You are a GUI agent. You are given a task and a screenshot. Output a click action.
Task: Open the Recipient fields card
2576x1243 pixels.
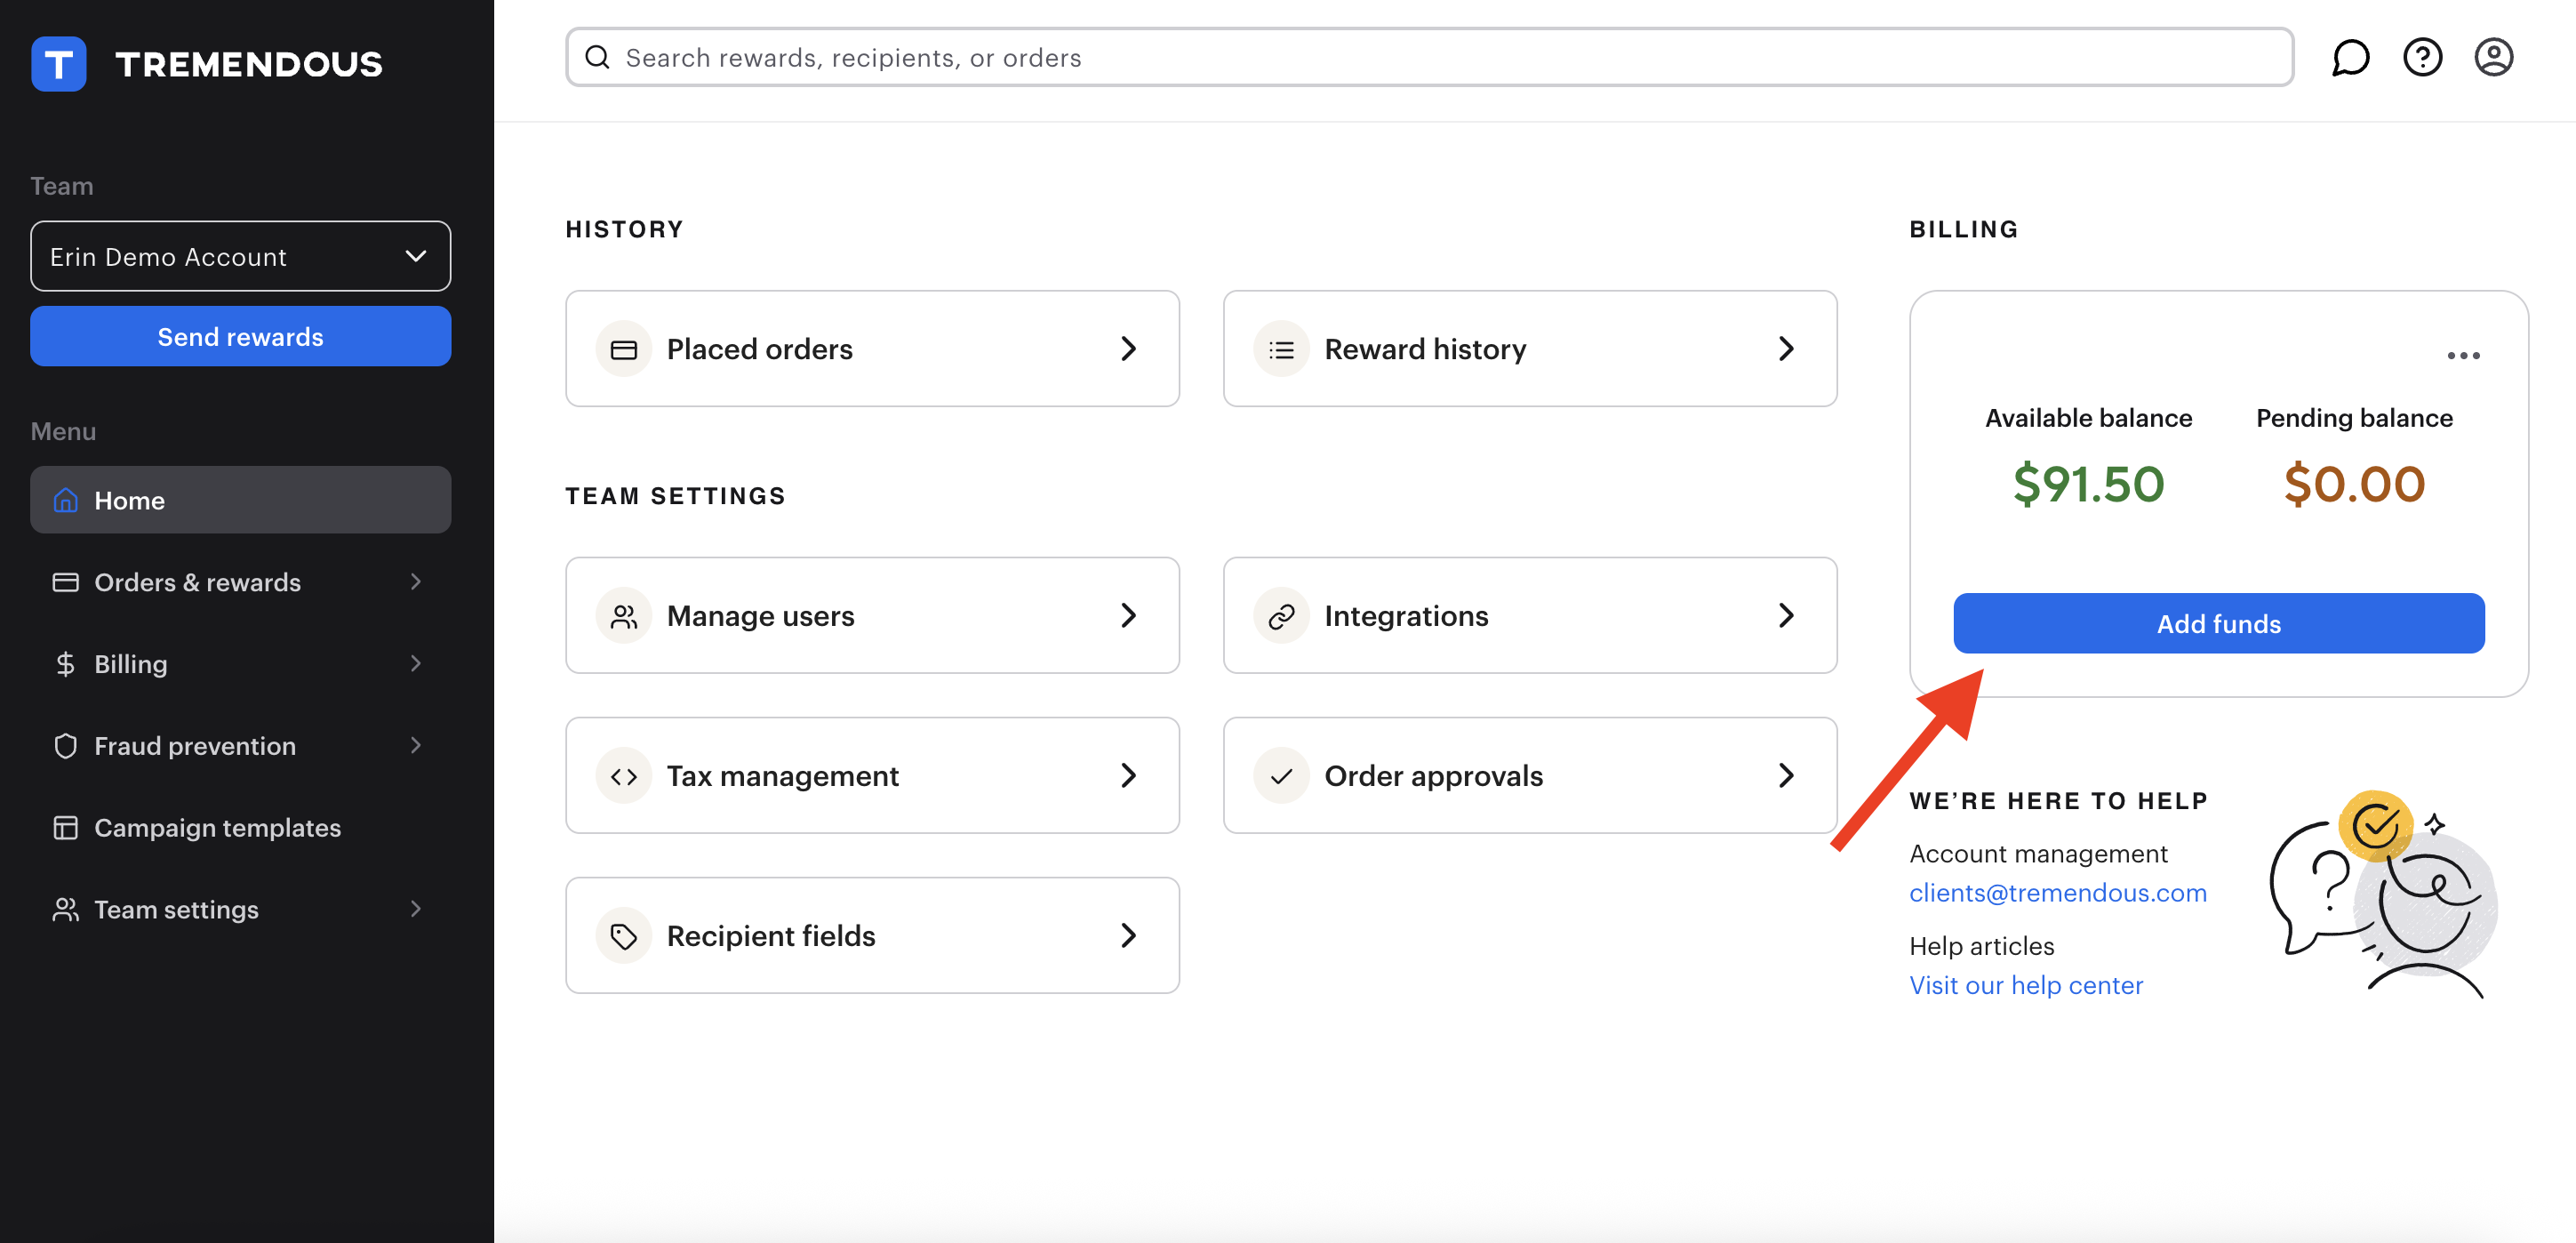click(872, 936)
